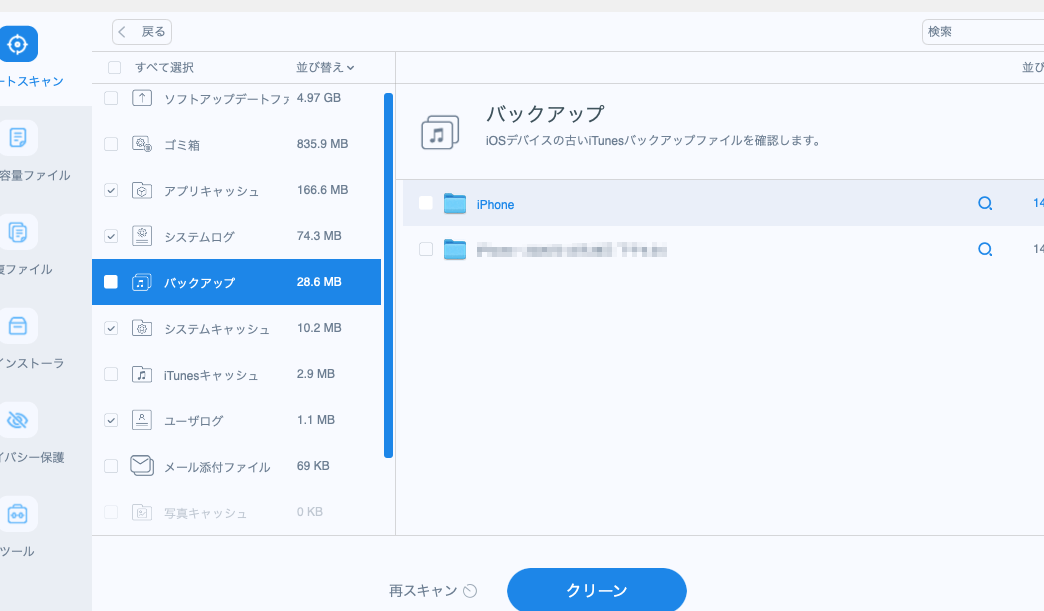1044x611 pixels.
Task: Click the iPhone backup name
Action: click(495, 204)
